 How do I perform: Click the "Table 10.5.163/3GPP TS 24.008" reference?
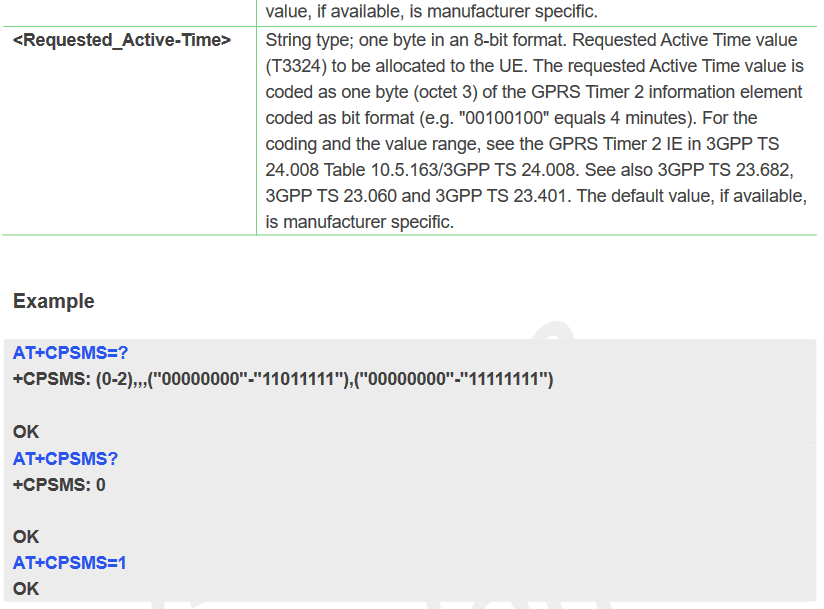(437, 170)
